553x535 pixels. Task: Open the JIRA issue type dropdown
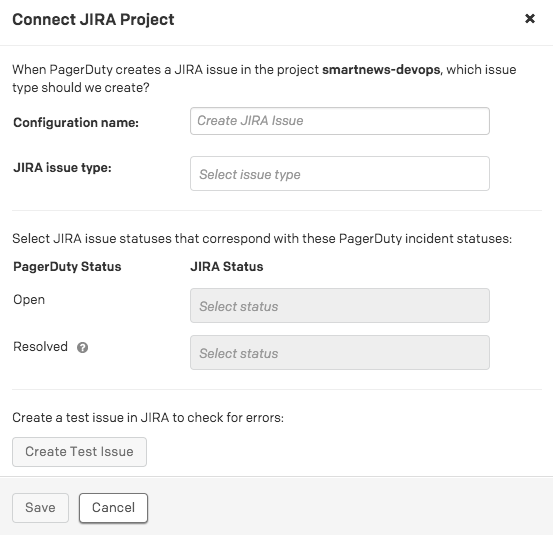click(x=340, y=174)
